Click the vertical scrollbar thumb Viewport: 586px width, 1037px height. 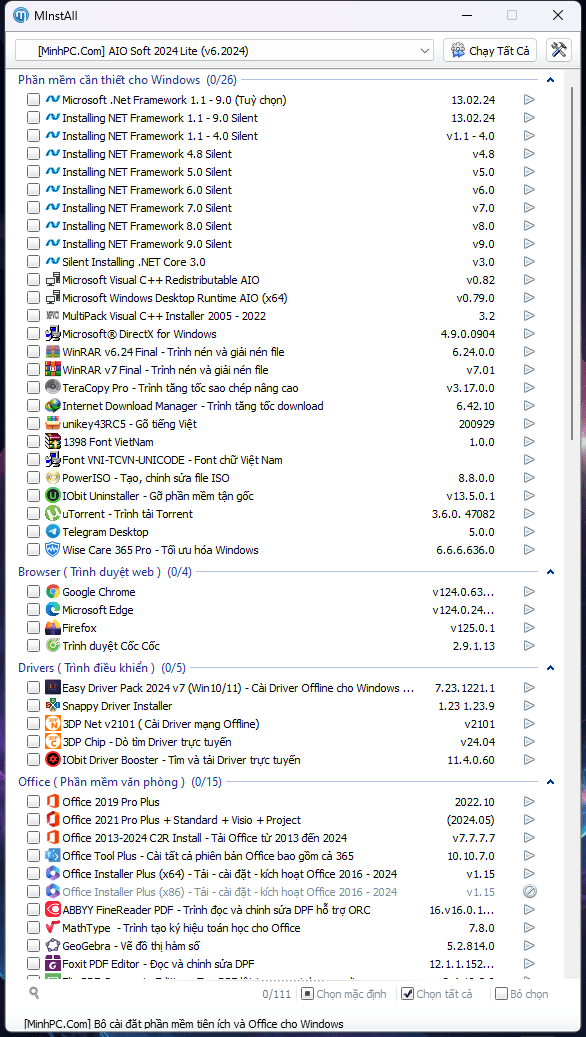[x=573, y=263]
